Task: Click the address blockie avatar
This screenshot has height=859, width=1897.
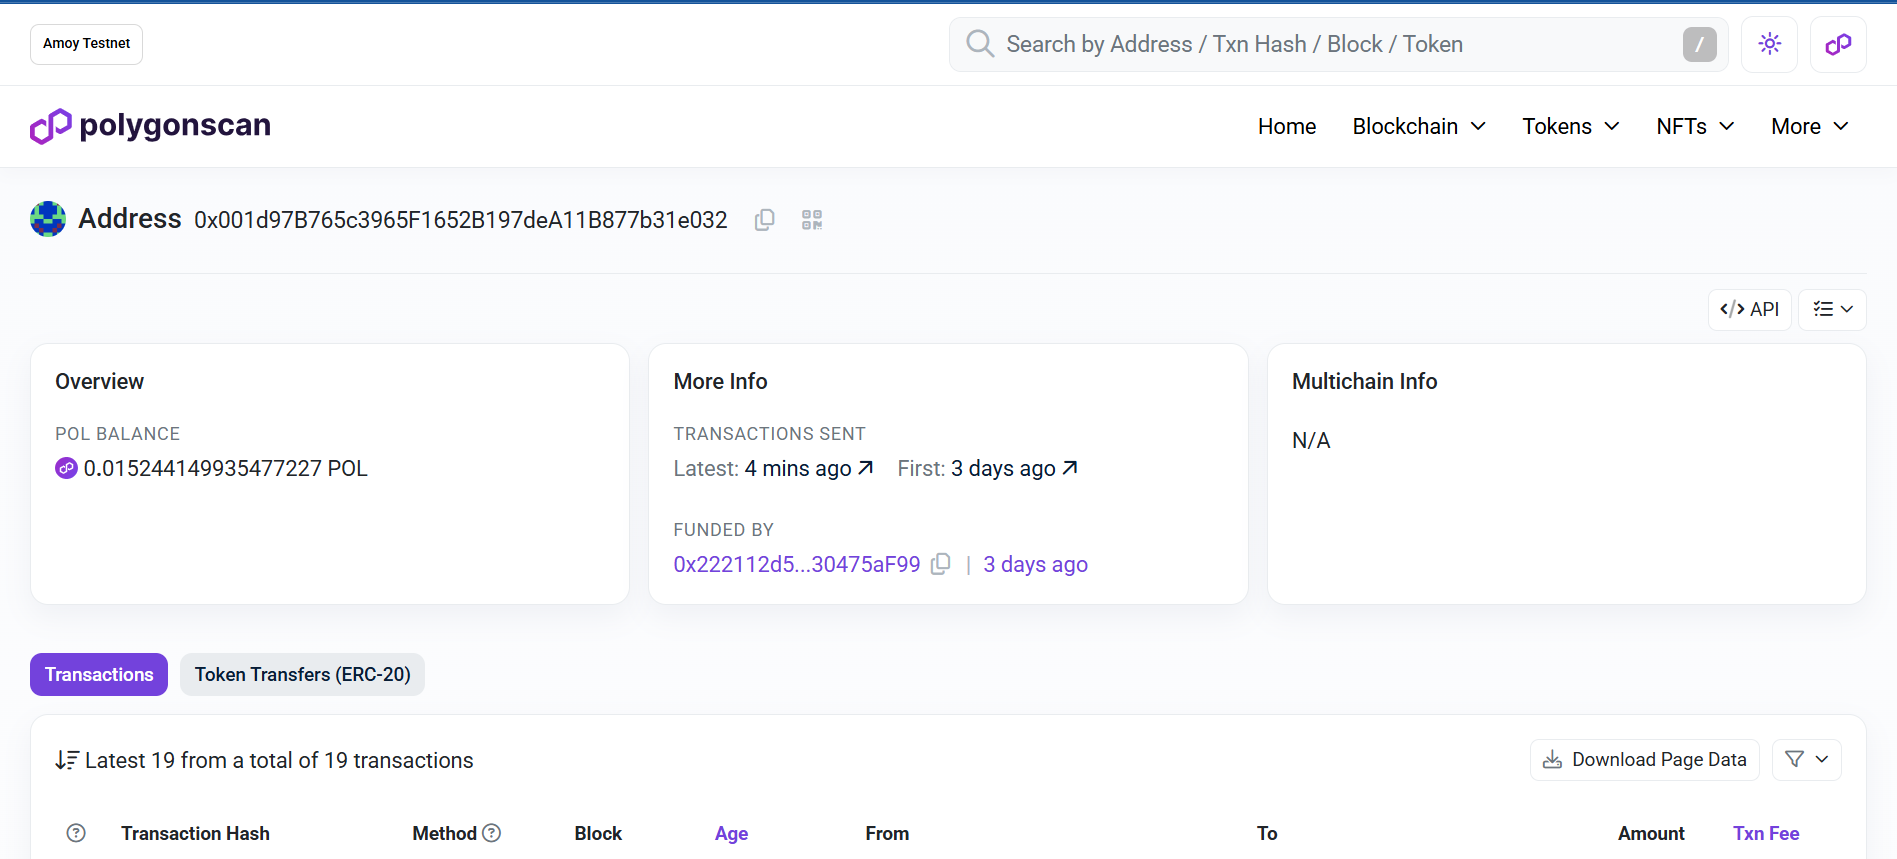Action: point(48,219)
